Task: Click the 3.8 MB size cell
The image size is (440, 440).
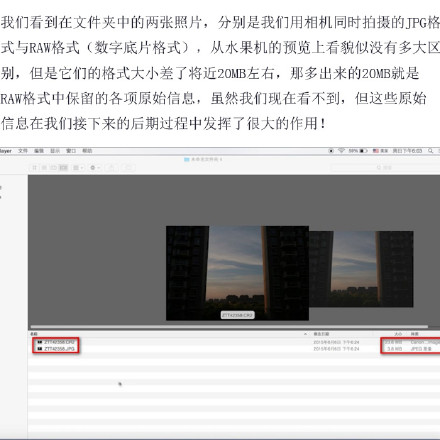Action: click(394, 349)
